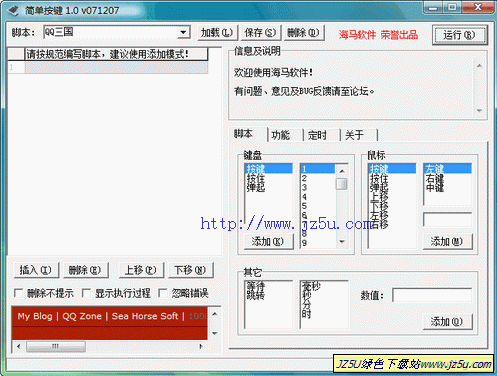Click banner horizontal scrollbar right arrow
The height and width of the screenshot is (376, 497).
click(x=201, y=346)
